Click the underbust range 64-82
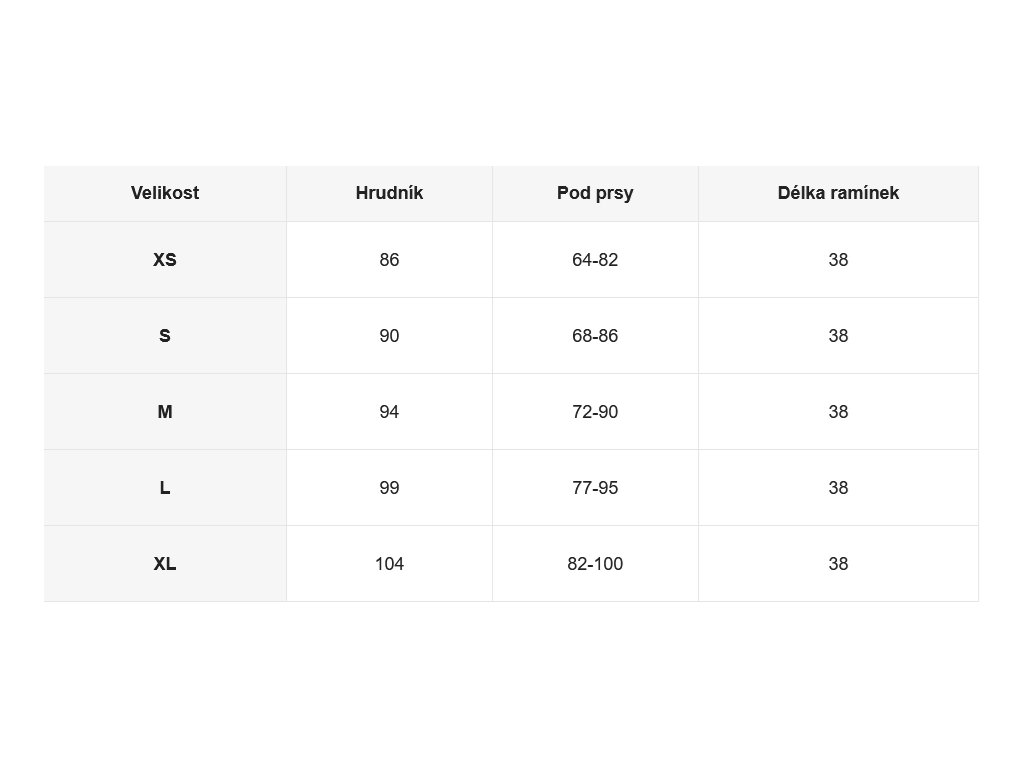This screenshot has width=1024, height=768. 595,260
